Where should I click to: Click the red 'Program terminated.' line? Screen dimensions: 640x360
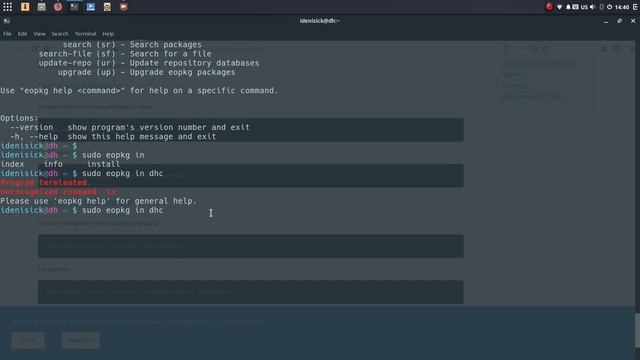click(x=45, y=182)
